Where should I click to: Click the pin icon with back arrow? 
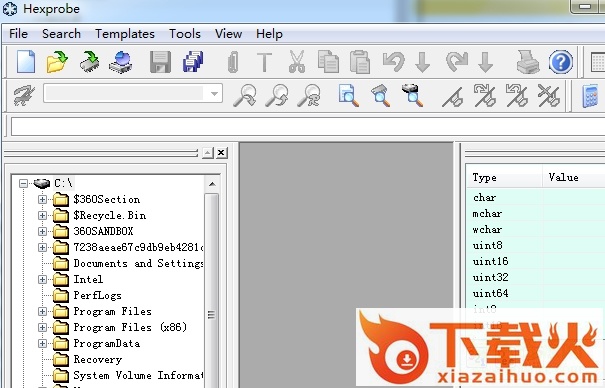coord(517,95)
